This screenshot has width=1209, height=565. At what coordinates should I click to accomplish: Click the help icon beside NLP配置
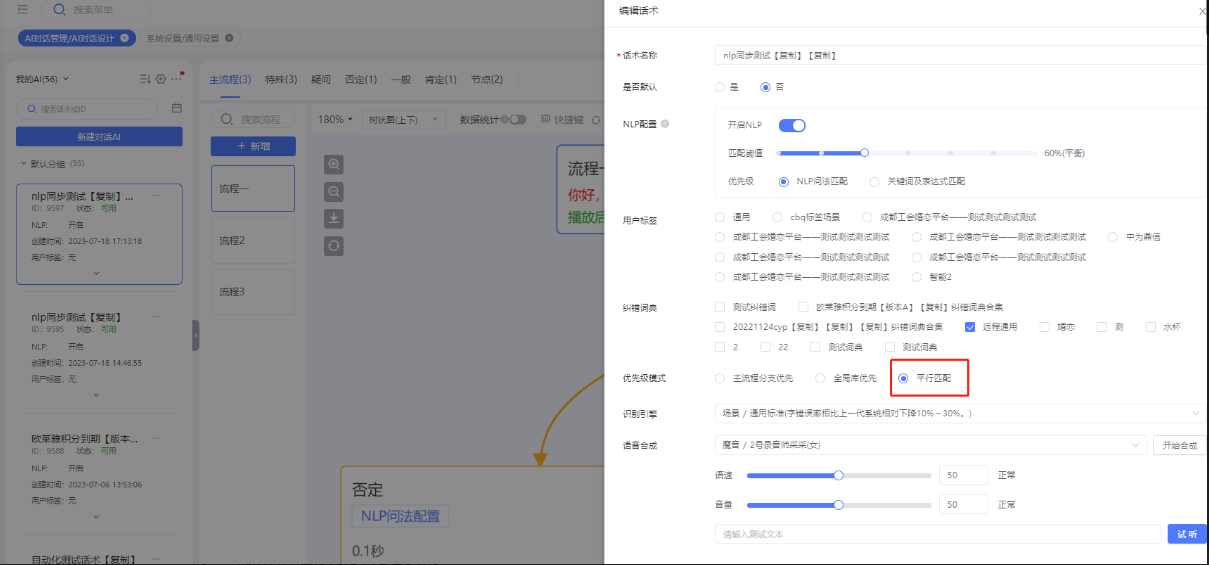[x=665, y=125]
